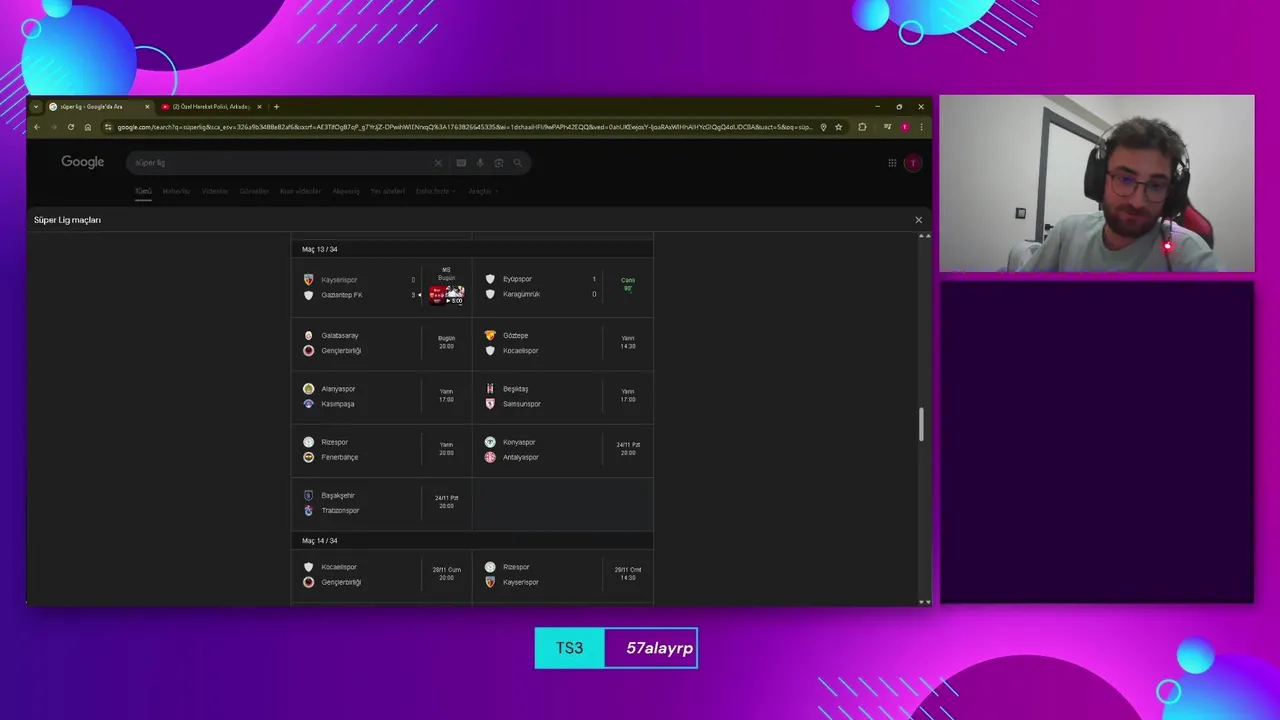Click the 'Canlı 90'' live status text
The image size is (1280, 720).
tap(628, 284)
